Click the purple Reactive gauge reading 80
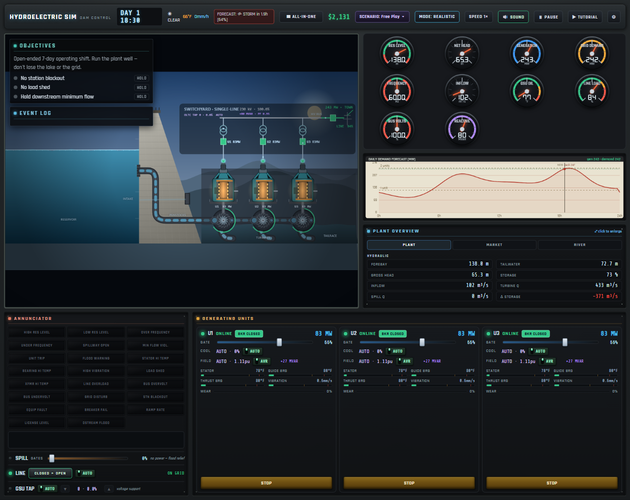The width and height of the screenshot is (630, 500). click(462, 129)
